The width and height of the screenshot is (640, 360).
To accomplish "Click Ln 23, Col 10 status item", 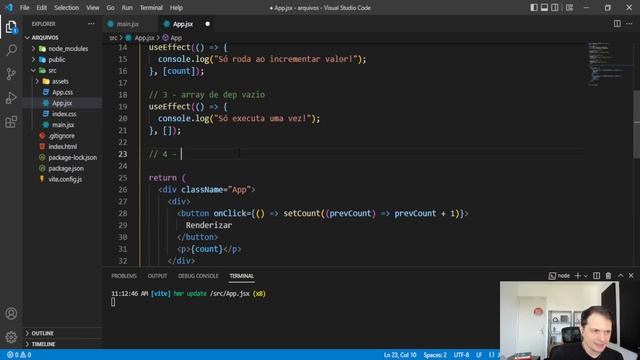I will pyautogui.click(x=400, y=355).
